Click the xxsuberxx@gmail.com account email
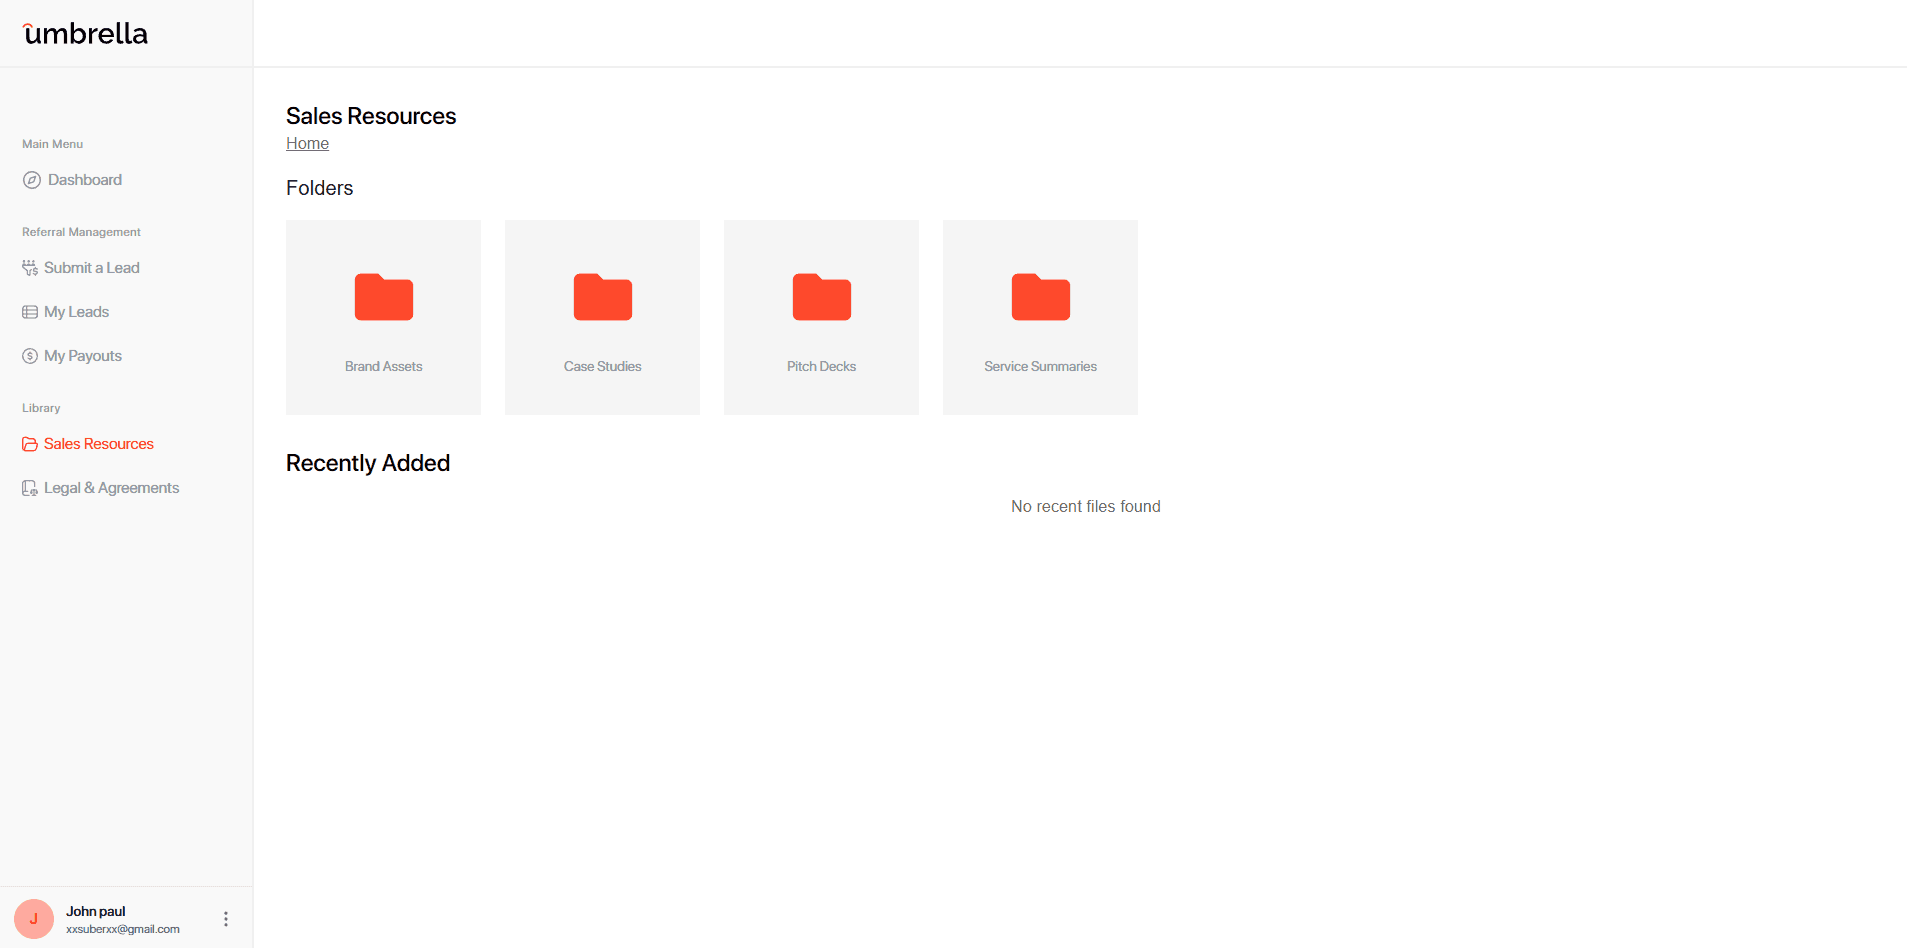The width and height of the screenshot is (1907, 948). [x=123, y=929]
